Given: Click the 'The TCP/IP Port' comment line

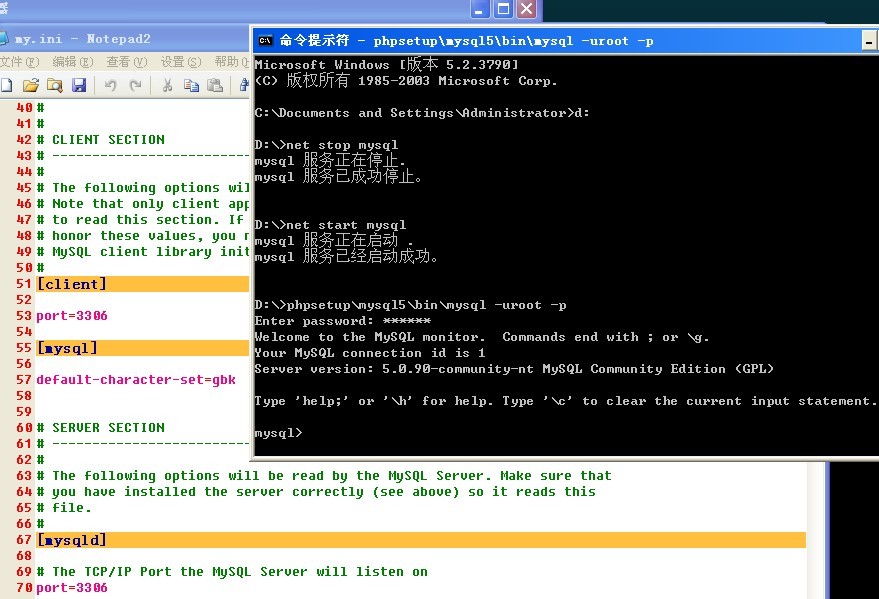Looking at the screenshot, I should (x=232, y=572).
